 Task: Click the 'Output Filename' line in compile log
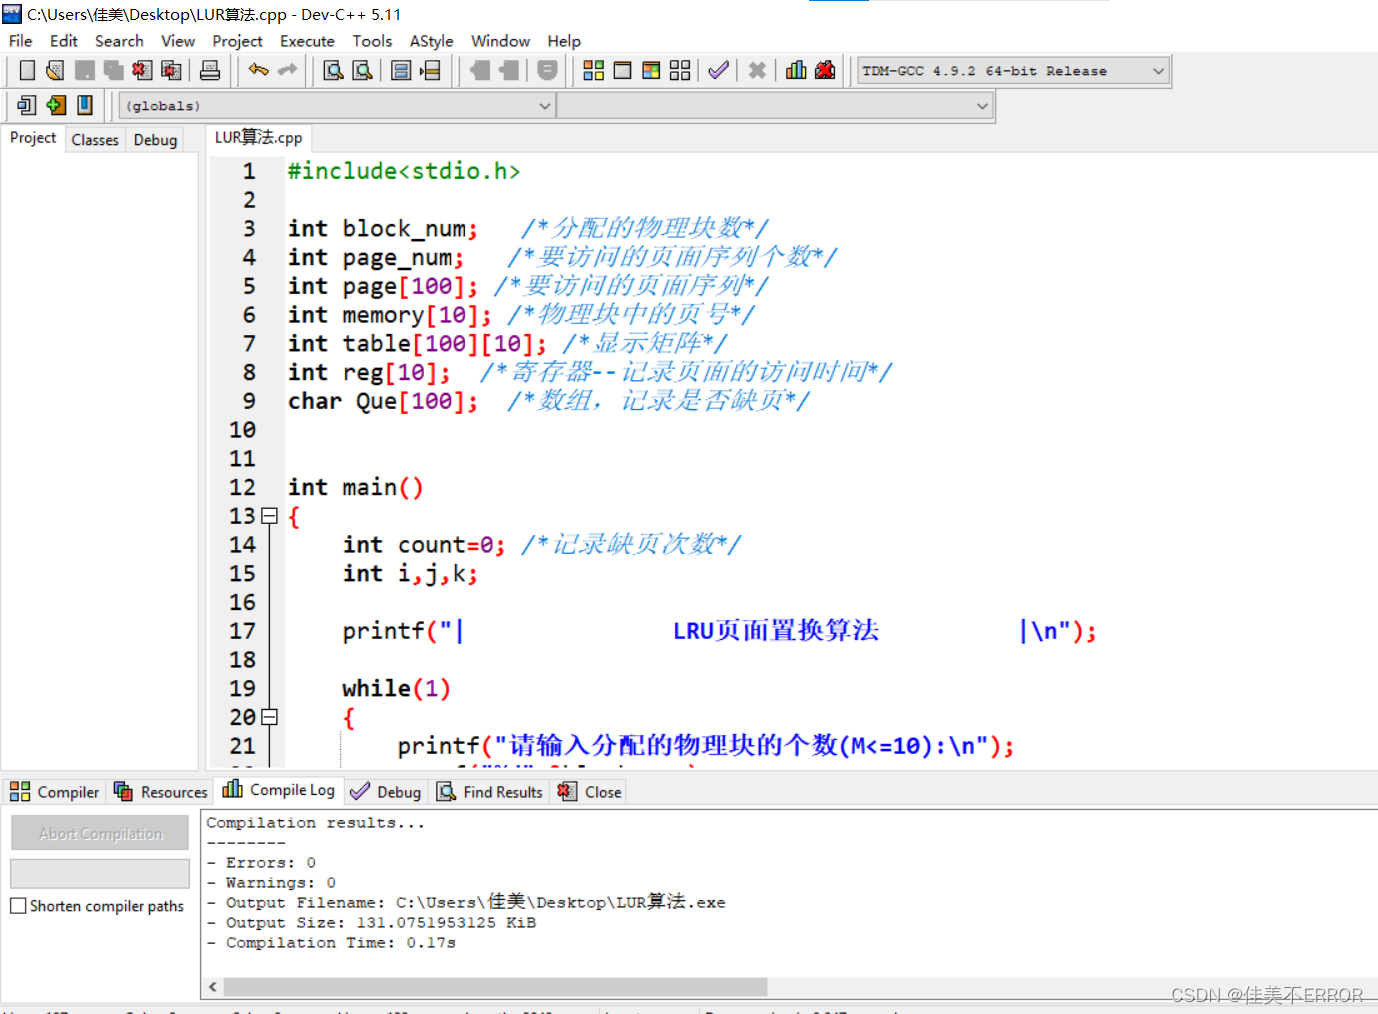pos(466,902)
